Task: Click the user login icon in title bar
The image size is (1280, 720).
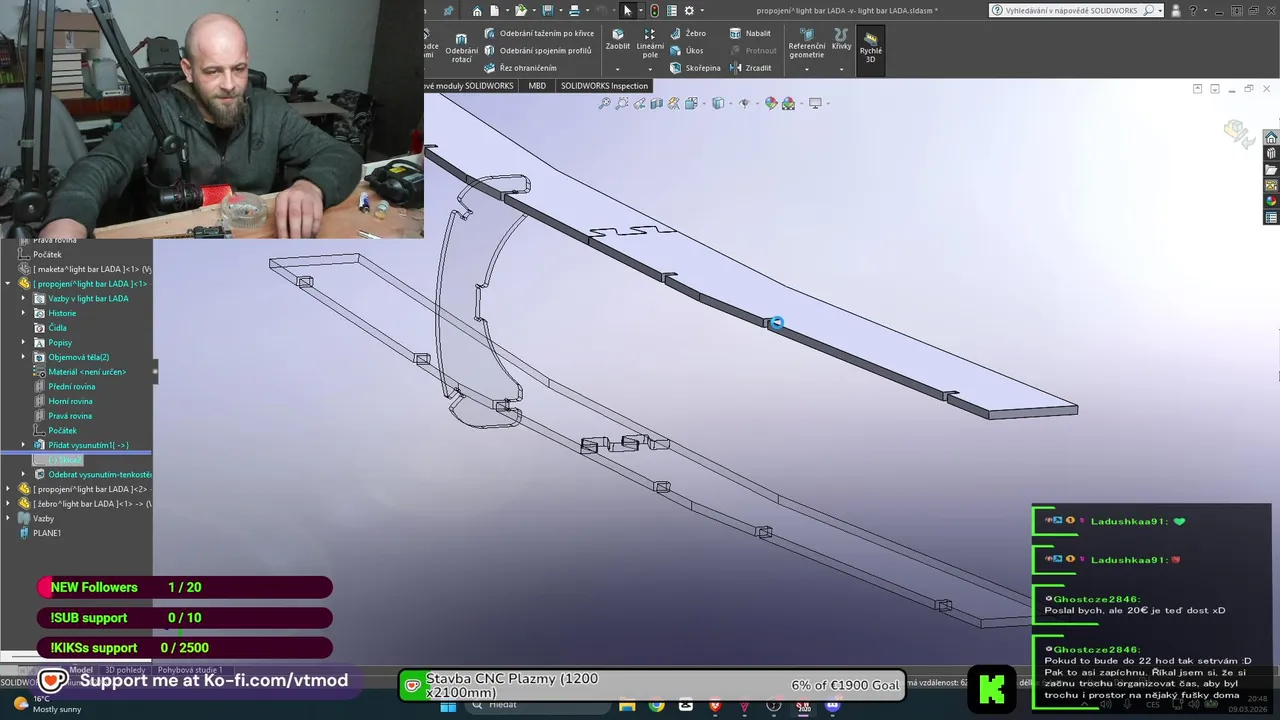Action: tap(1174, 10)
